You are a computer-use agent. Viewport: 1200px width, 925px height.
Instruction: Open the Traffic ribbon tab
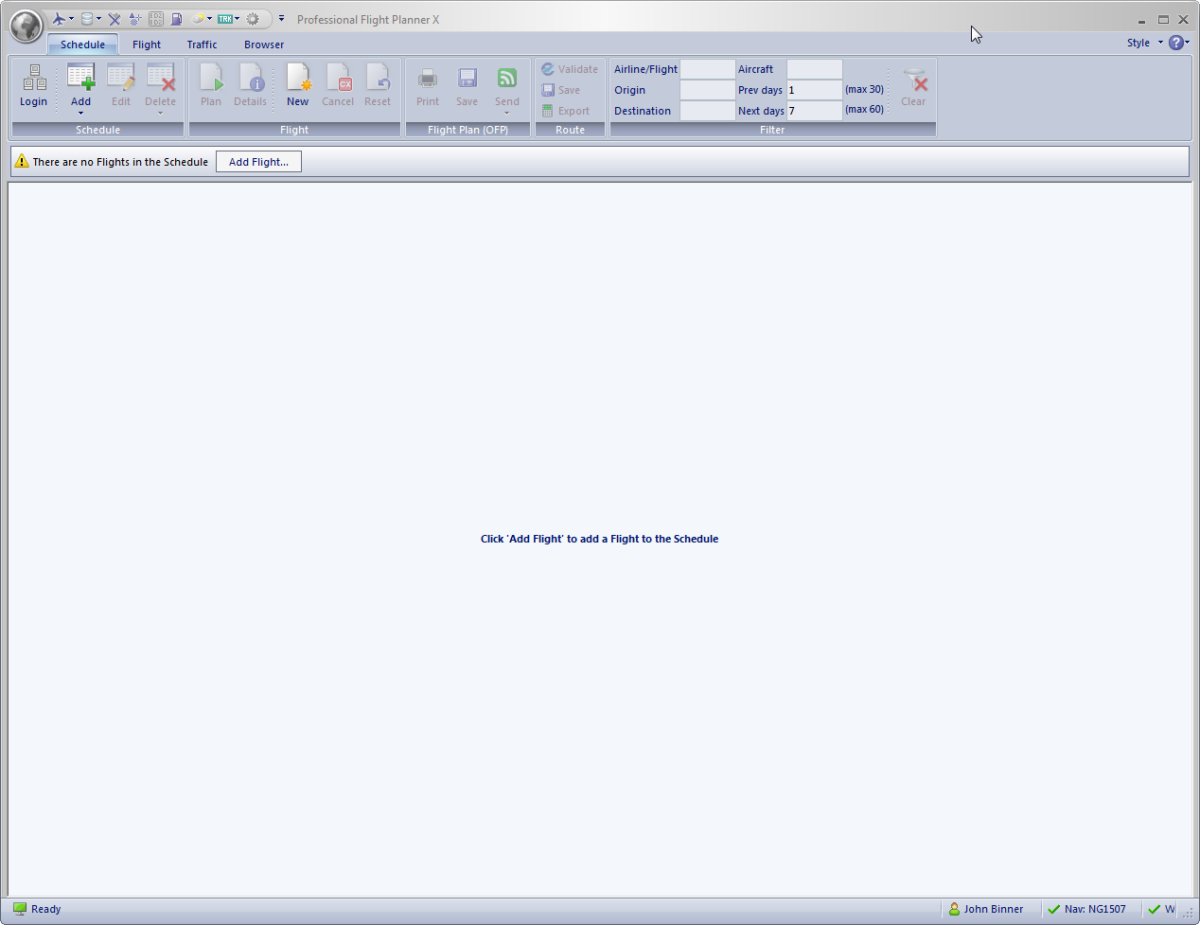pyautogui.click(x=202, y=45)
